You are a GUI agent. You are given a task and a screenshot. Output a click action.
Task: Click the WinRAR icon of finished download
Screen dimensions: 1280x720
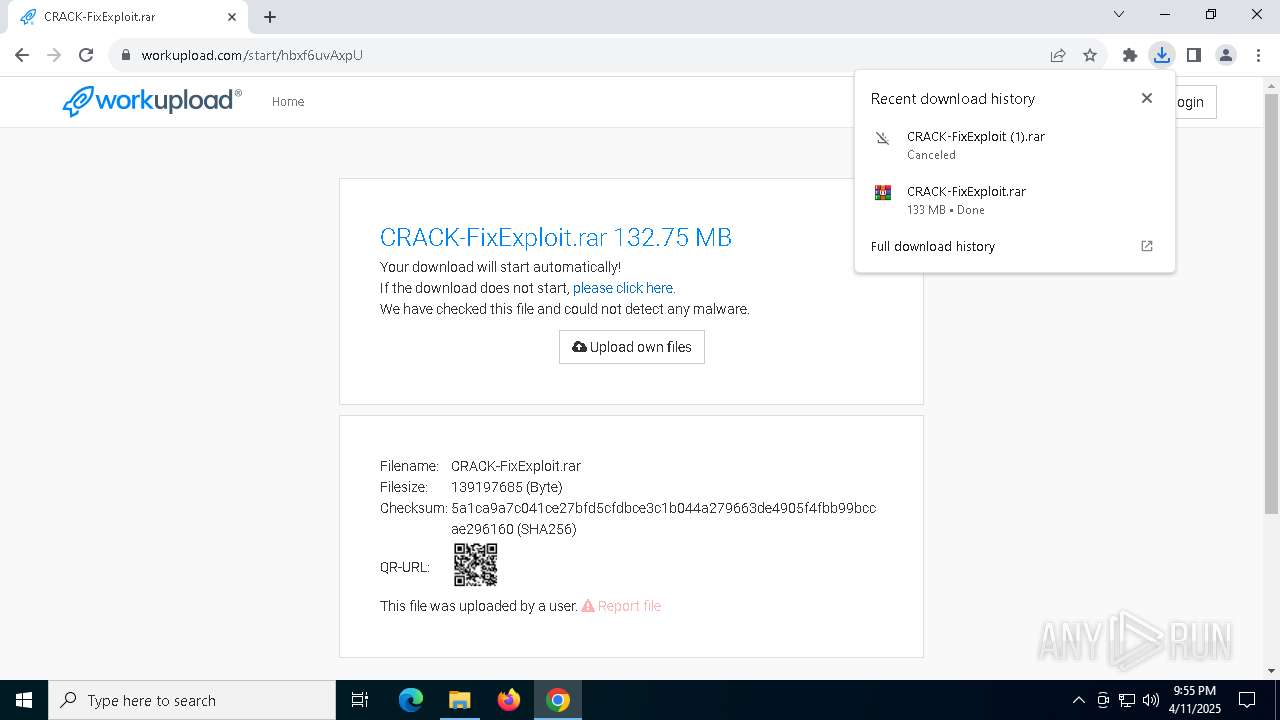882,193
